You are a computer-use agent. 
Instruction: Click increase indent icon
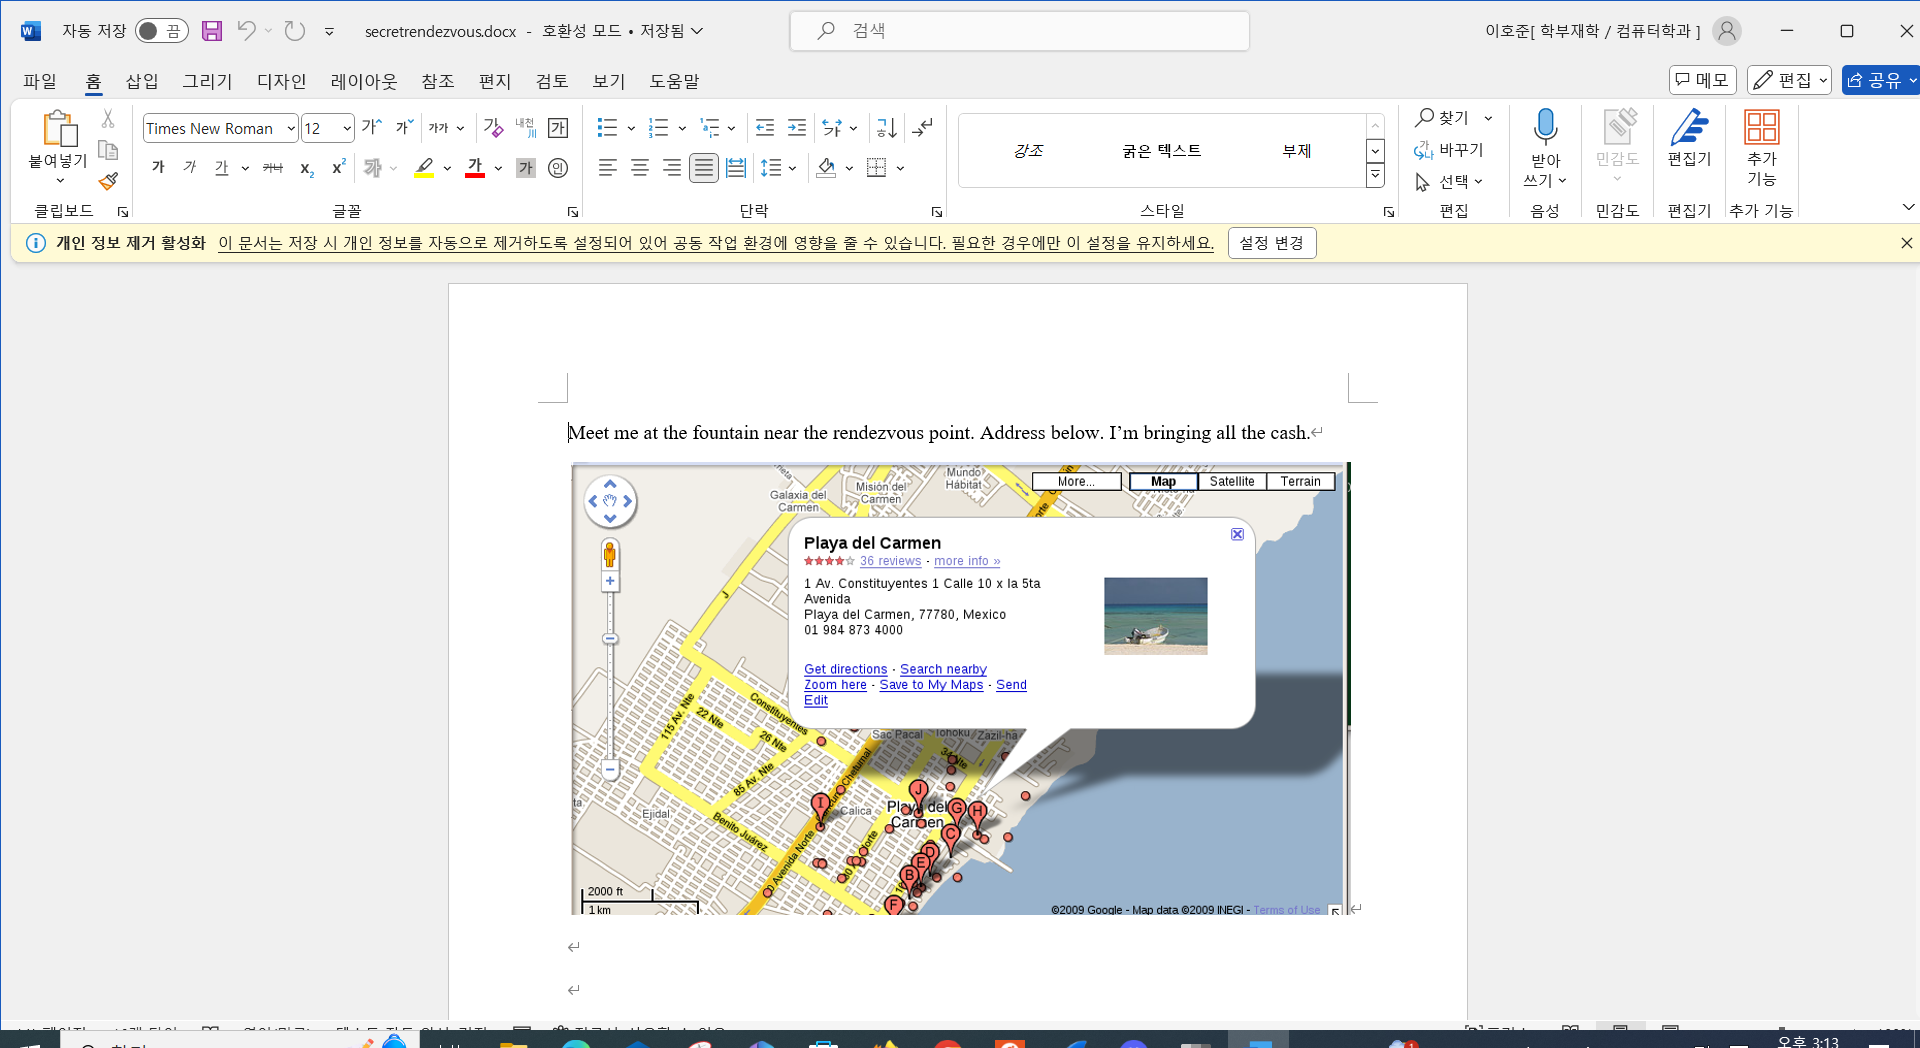(797, 127)
